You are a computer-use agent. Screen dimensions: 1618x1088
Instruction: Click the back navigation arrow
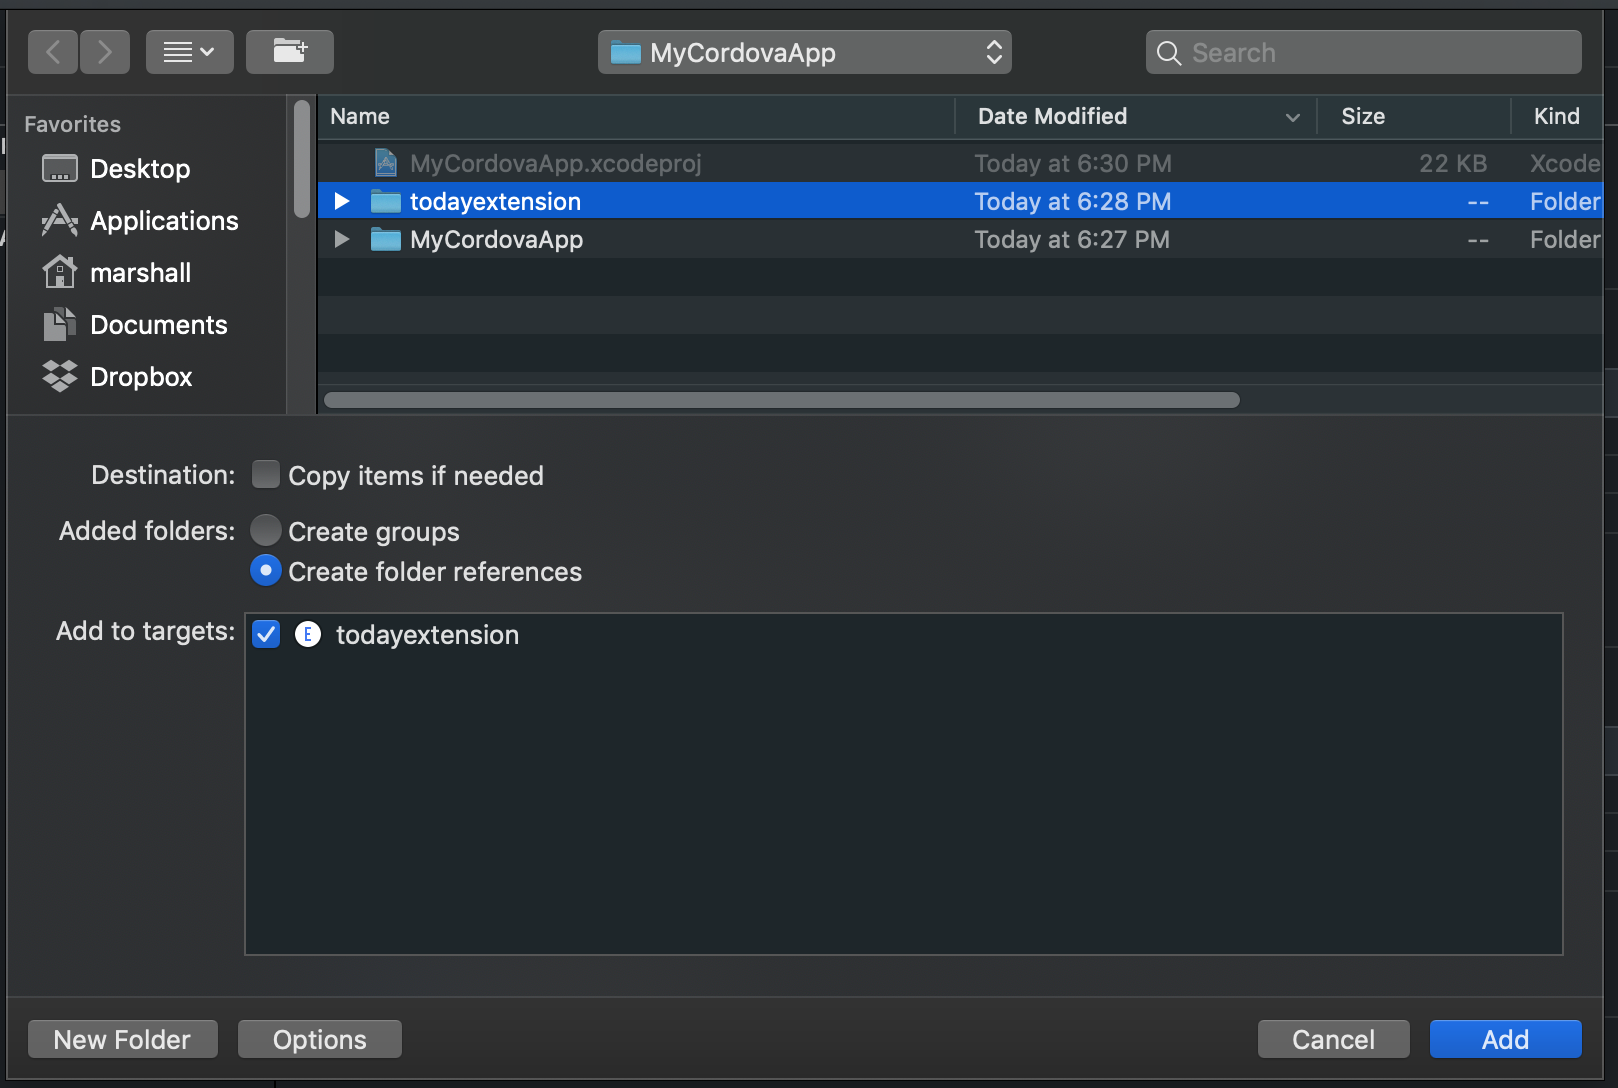(53, 52)
